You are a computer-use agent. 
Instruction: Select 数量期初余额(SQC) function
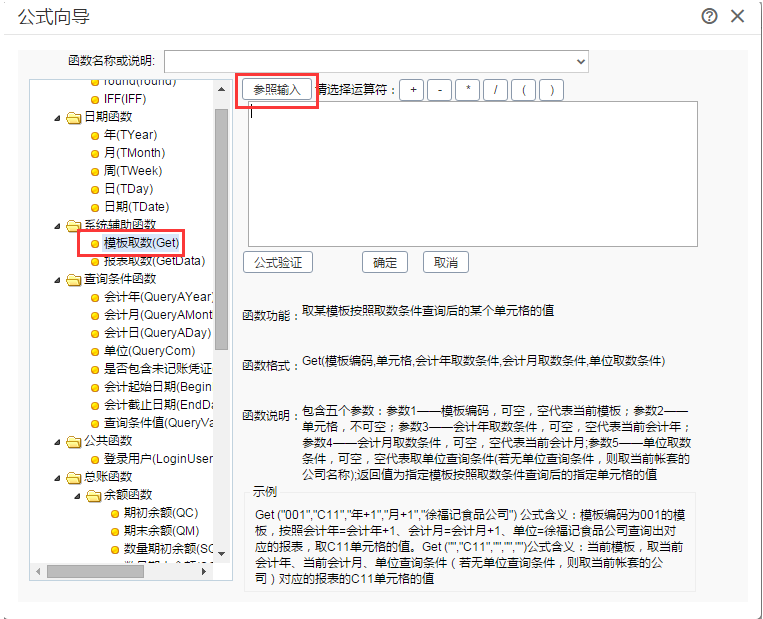point(168,549)
